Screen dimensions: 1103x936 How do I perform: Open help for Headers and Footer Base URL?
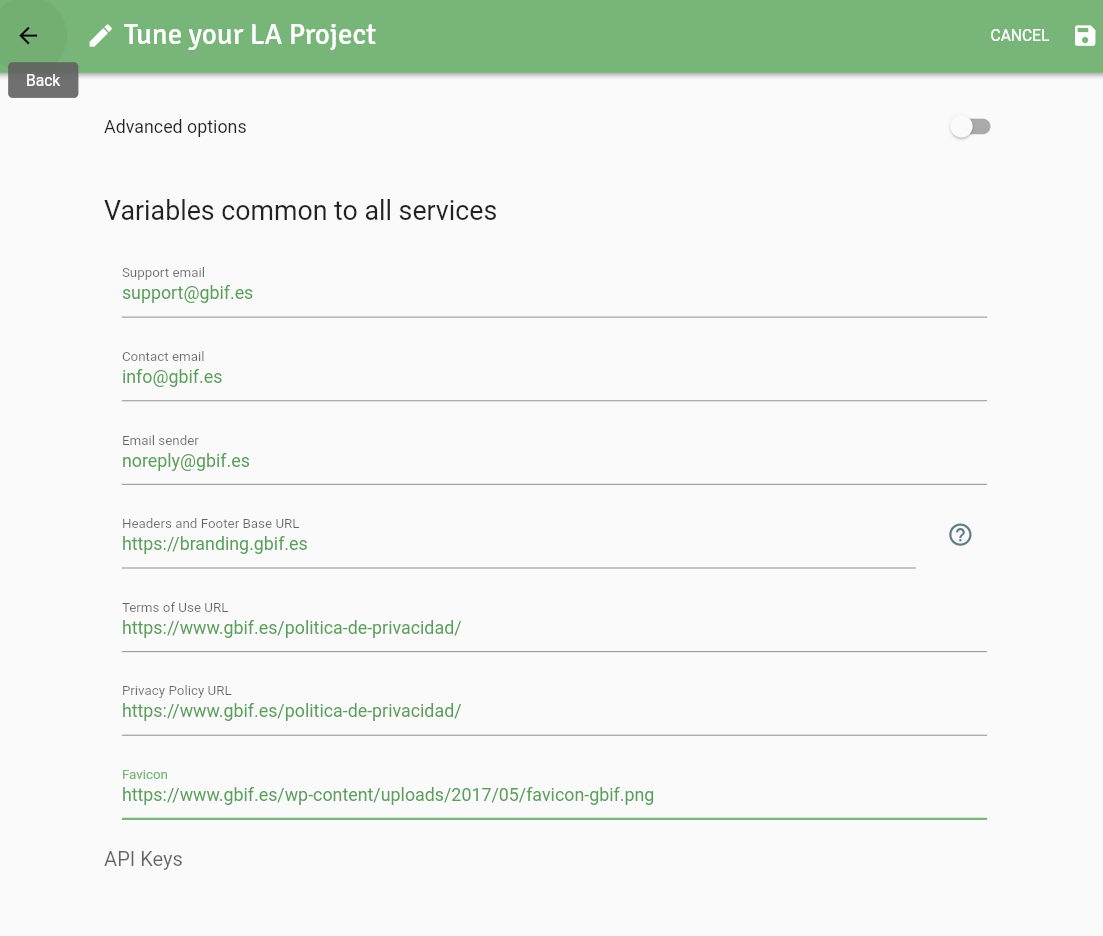pyautogui.click(x=960, y=535)
